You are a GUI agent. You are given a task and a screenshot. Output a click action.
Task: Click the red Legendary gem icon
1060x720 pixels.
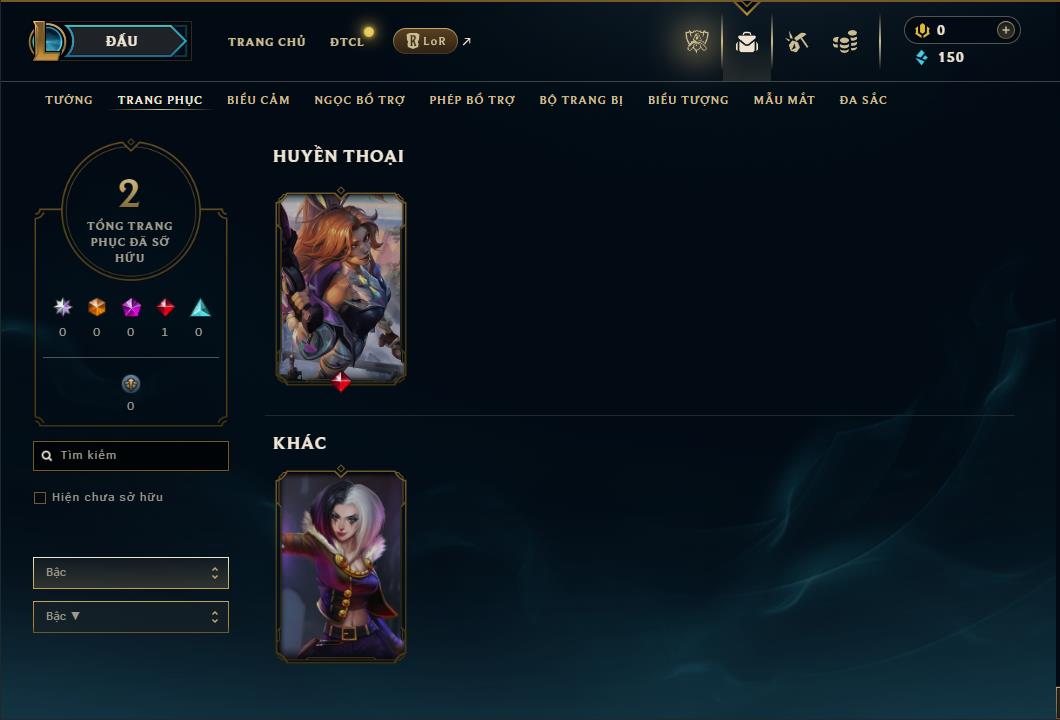[x=165, y=308]
